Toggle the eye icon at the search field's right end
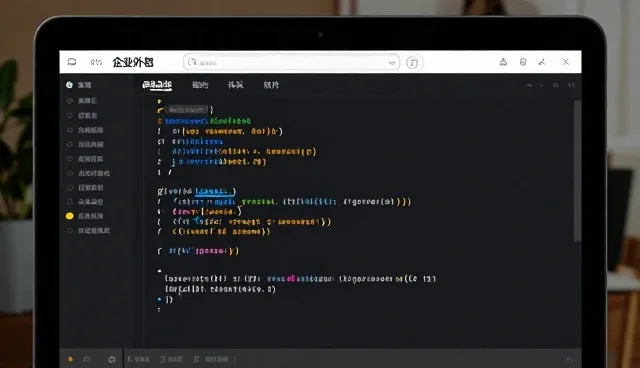640x368 pixels. 392,63
